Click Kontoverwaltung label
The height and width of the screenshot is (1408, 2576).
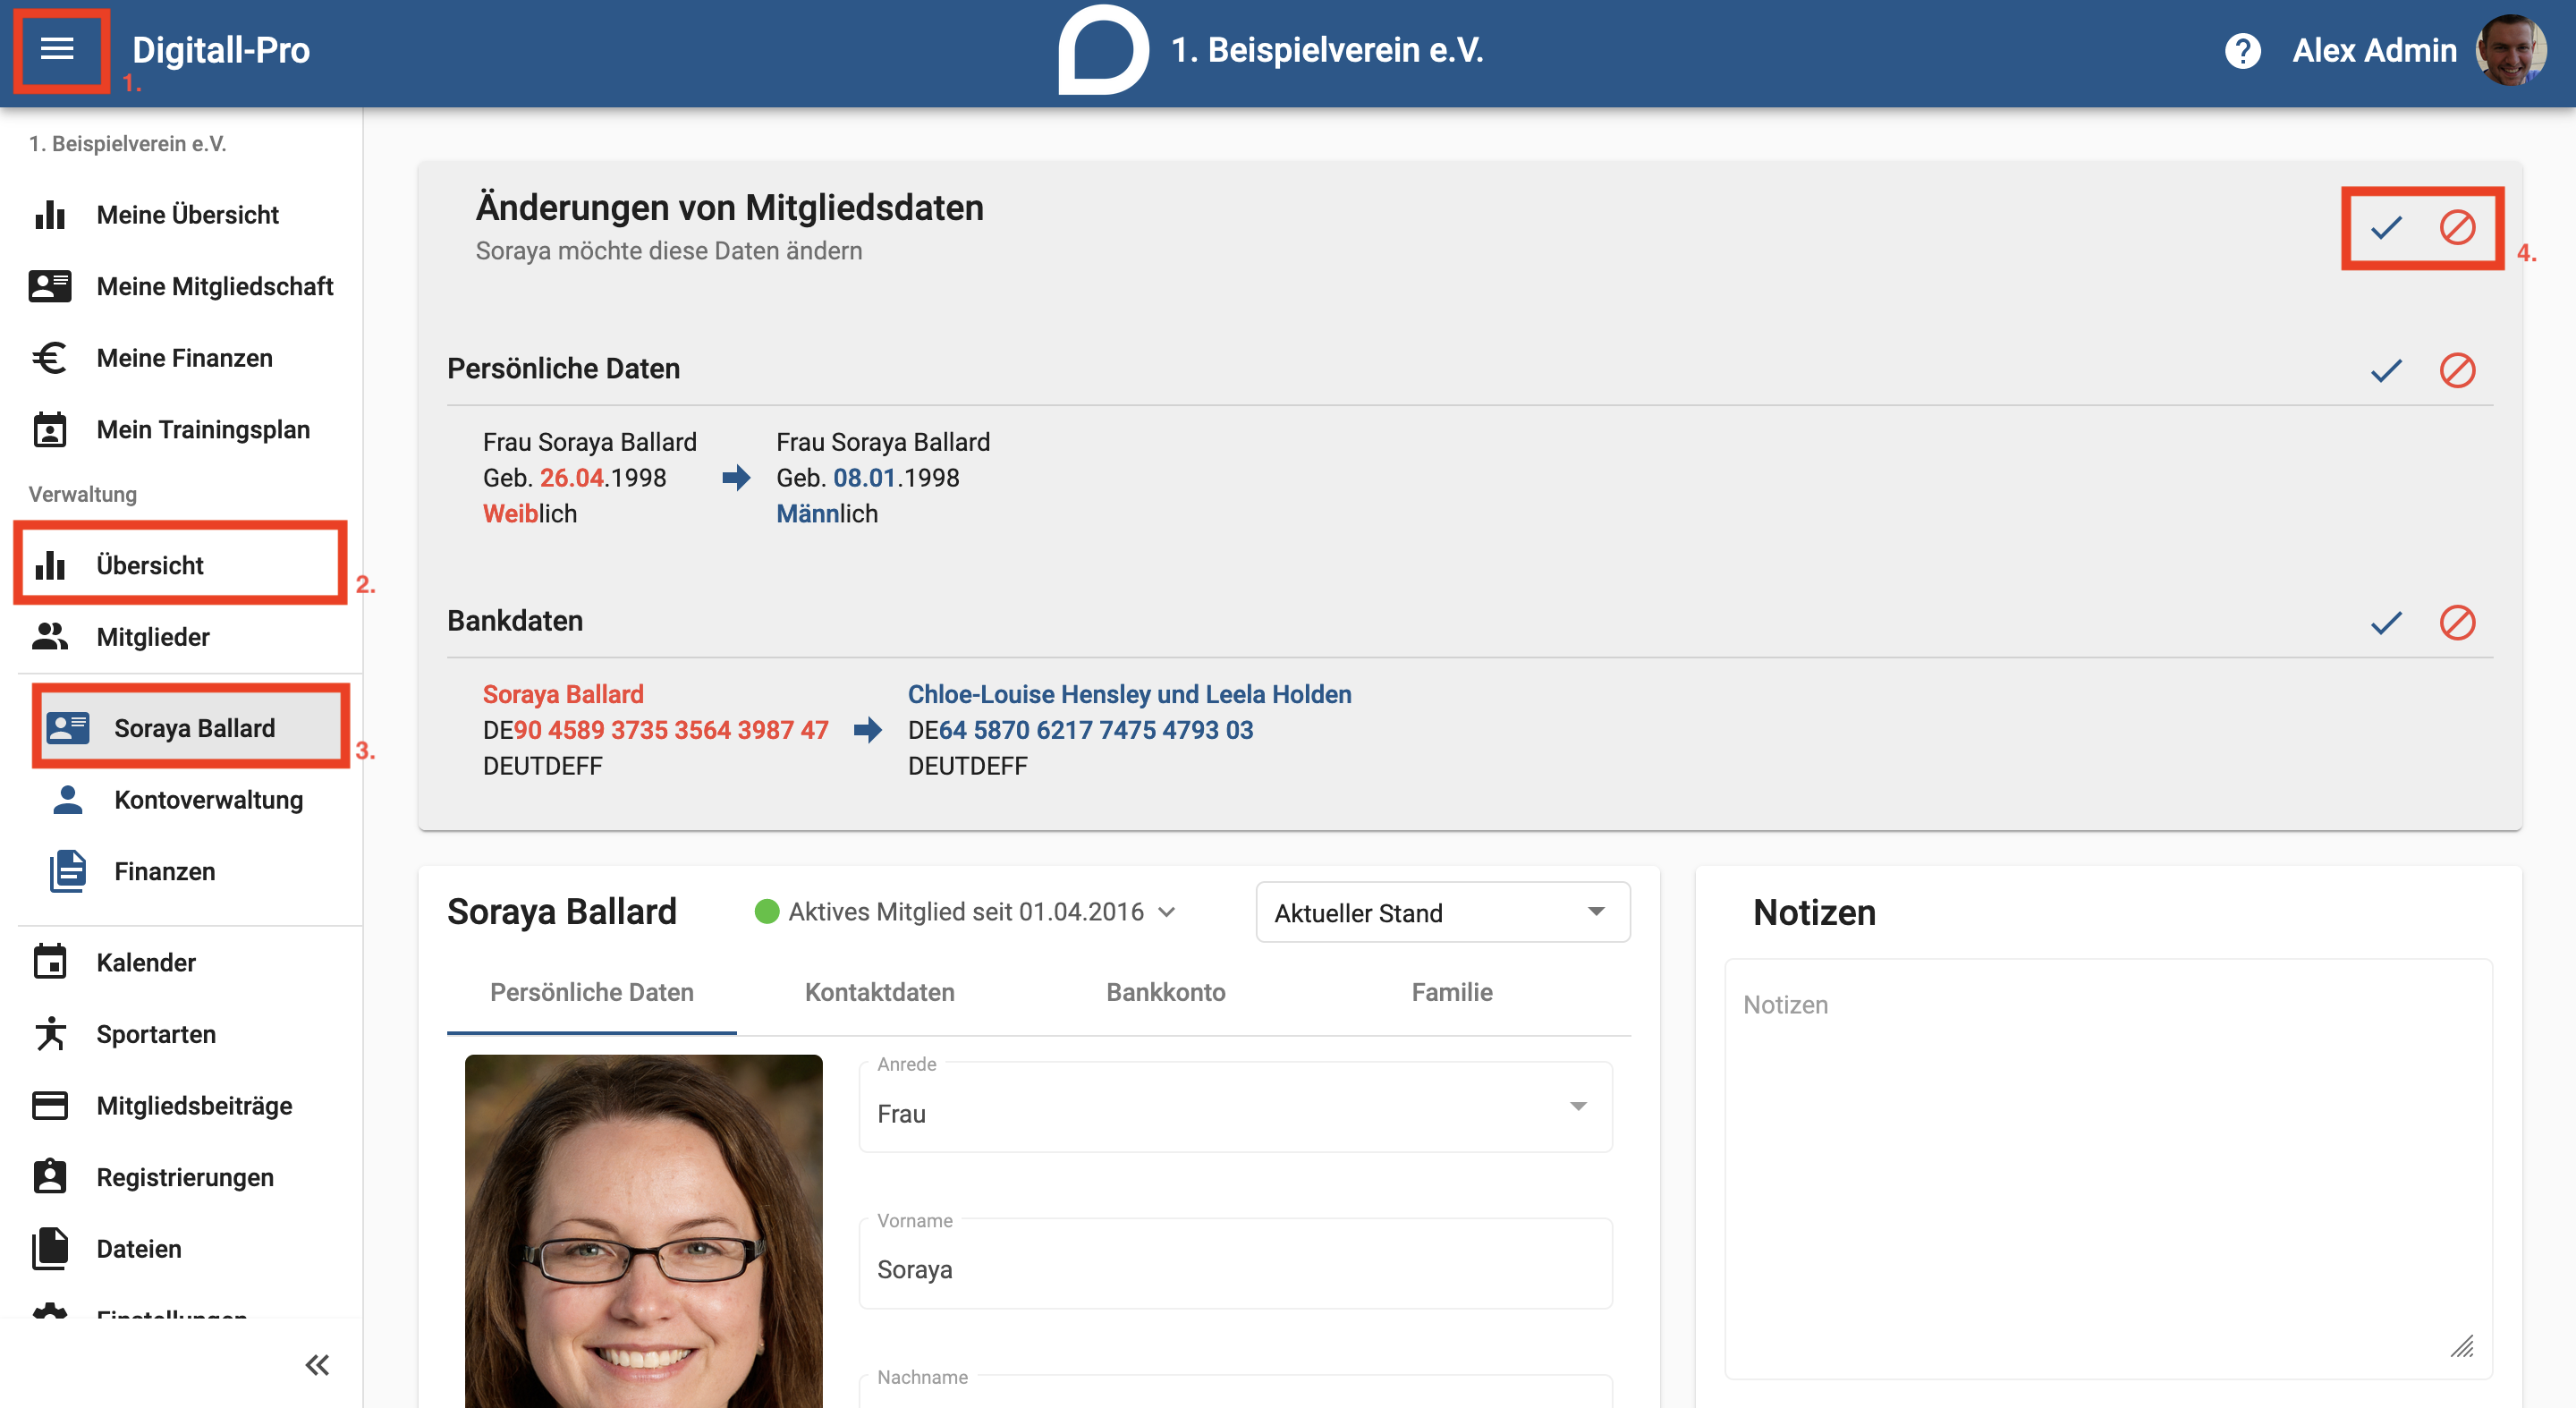pyautogui.click(x=208, y=800)
